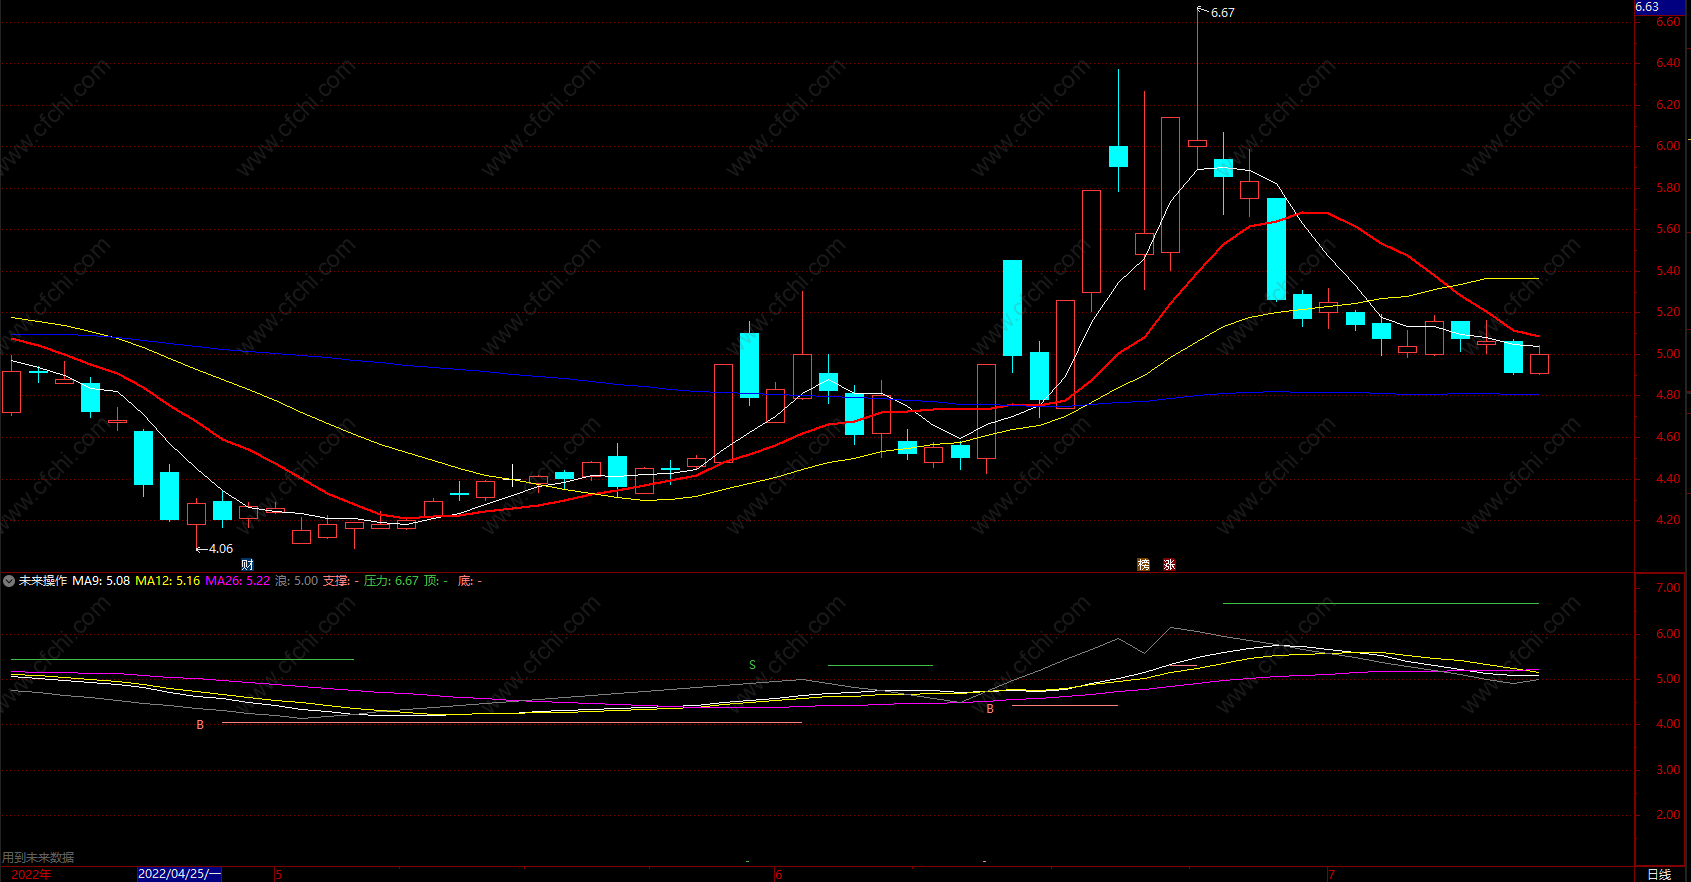1691x882 pixels.
Task: Click the green S sell signal marker
Action: (x=752, y=665)
